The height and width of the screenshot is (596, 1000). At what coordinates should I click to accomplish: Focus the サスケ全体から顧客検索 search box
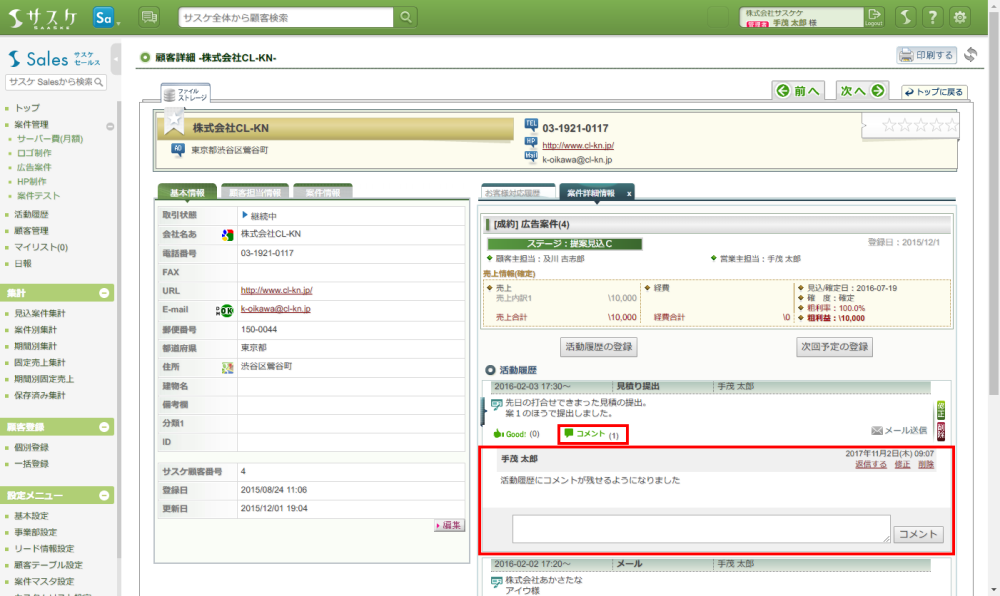pos(286,17)
